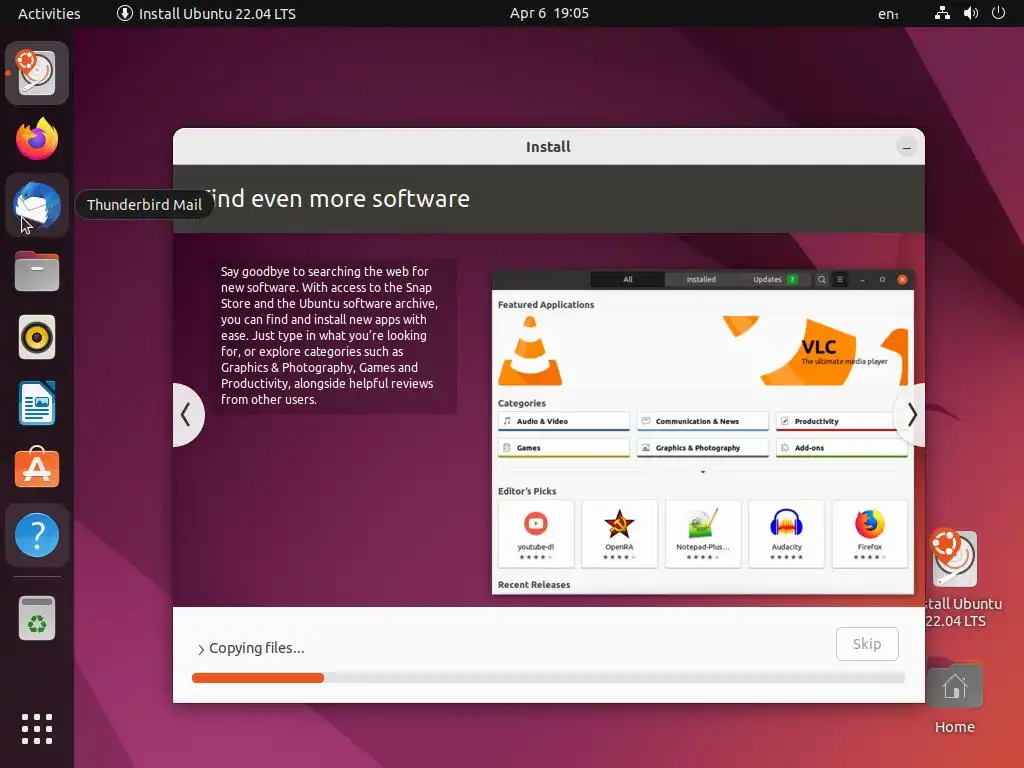Image resolution: width=1024 pixels, height=768 pixels.
Task: Click the 'Recent Releases' label
Action: coord(534,584)
